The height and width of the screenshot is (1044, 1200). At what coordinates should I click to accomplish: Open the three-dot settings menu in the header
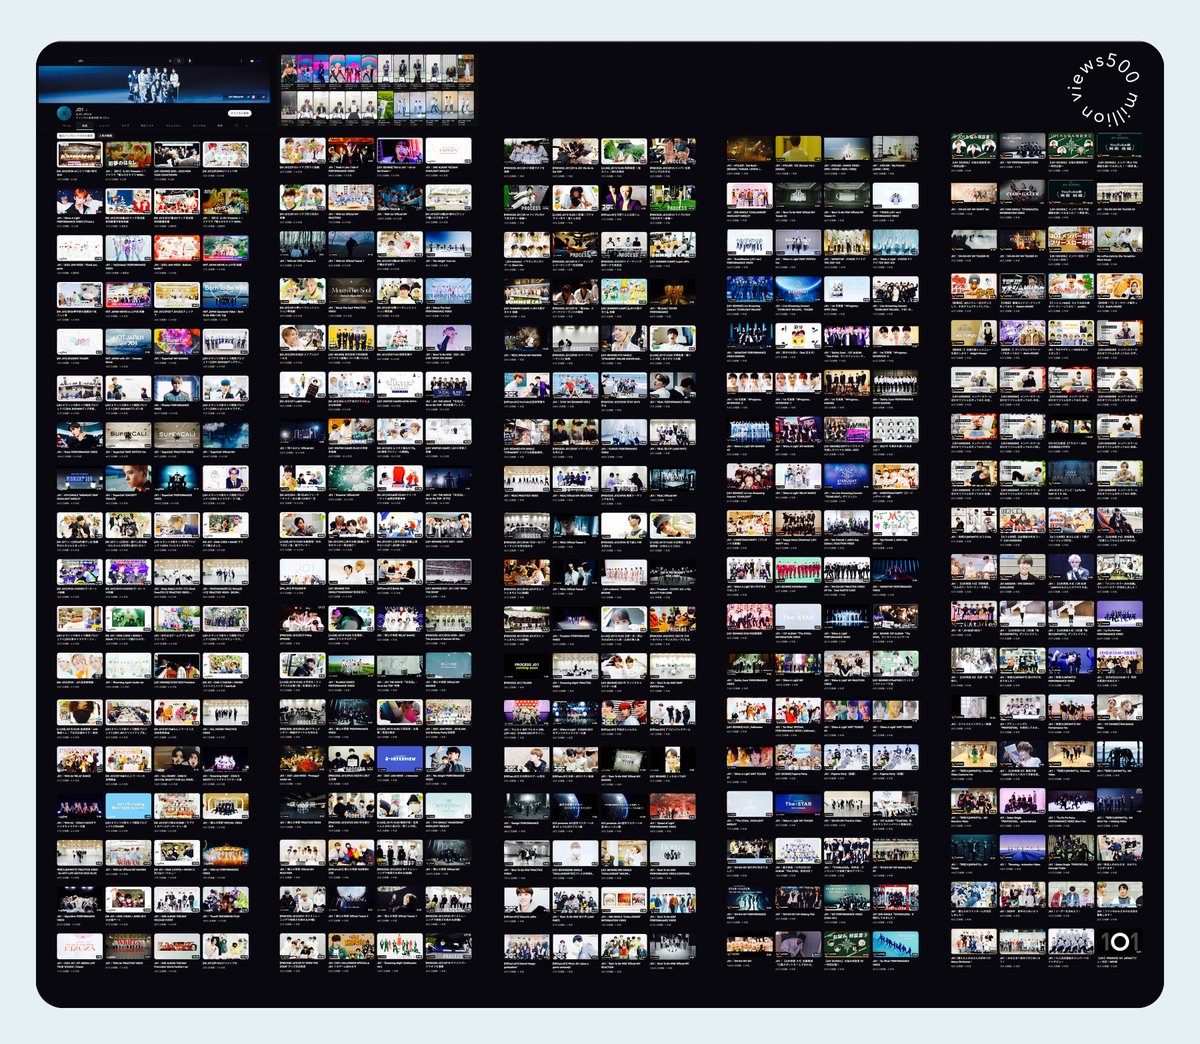tap(241, 61)
